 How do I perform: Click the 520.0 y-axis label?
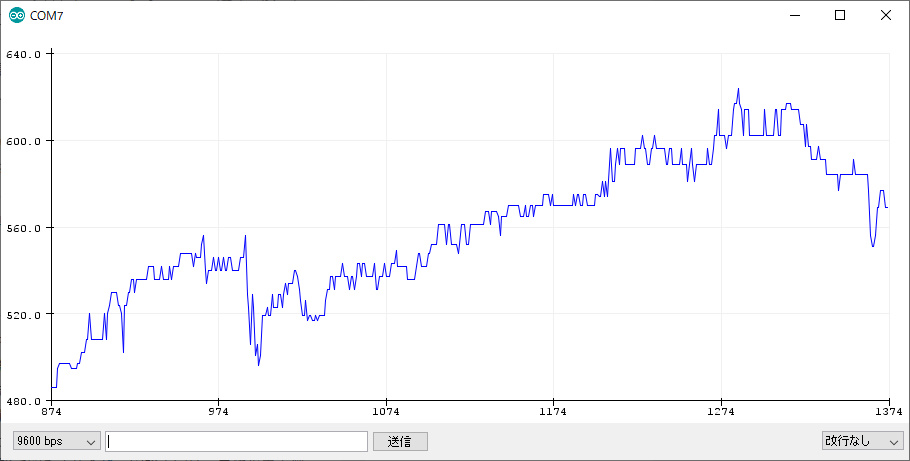point(23,314)
